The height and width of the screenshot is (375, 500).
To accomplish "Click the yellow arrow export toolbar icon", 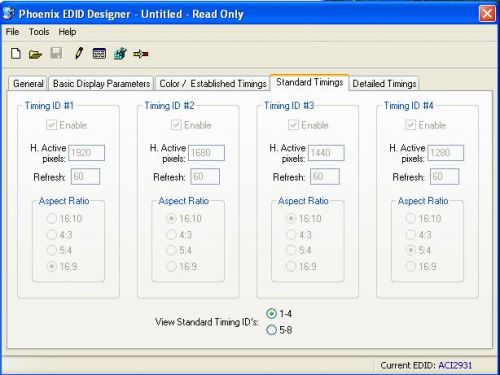I will pos(141,54).
